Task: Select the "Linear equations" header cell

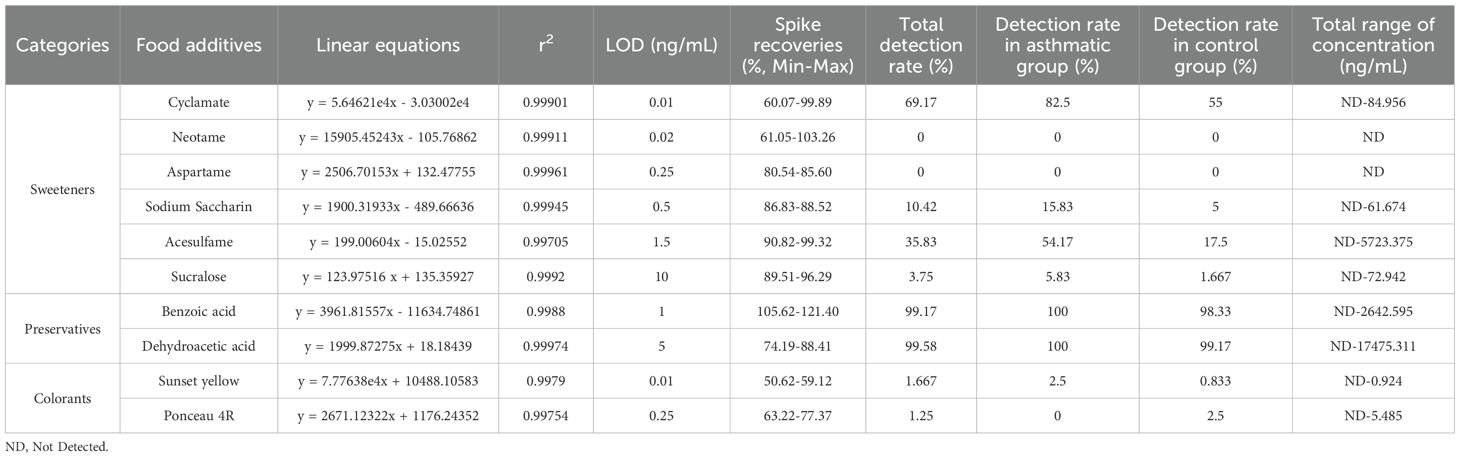Action: (x=388, y=45)
